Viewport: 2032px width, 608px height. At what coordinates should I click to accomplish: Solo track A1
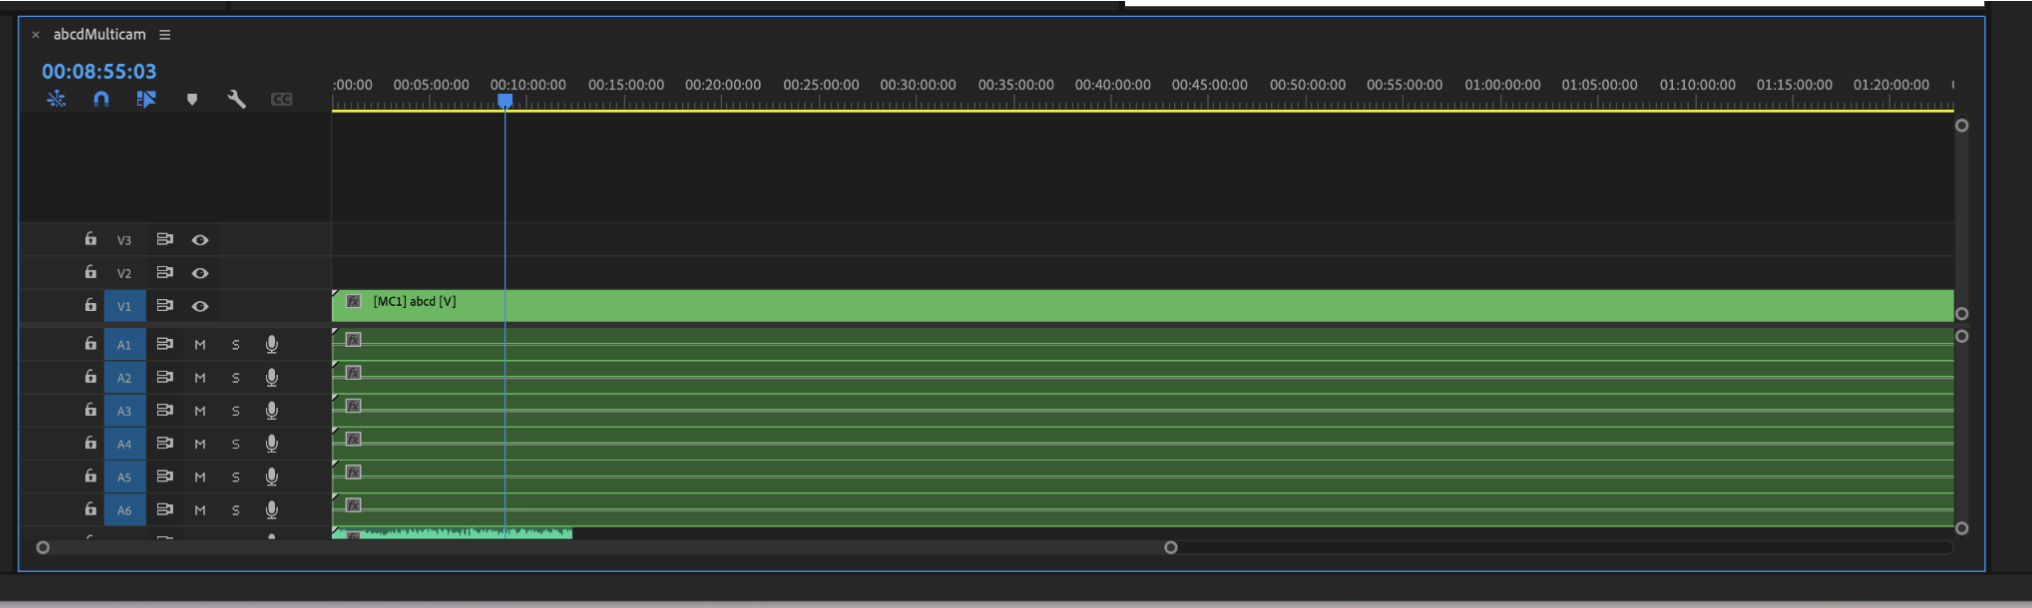tap(236, 345)
